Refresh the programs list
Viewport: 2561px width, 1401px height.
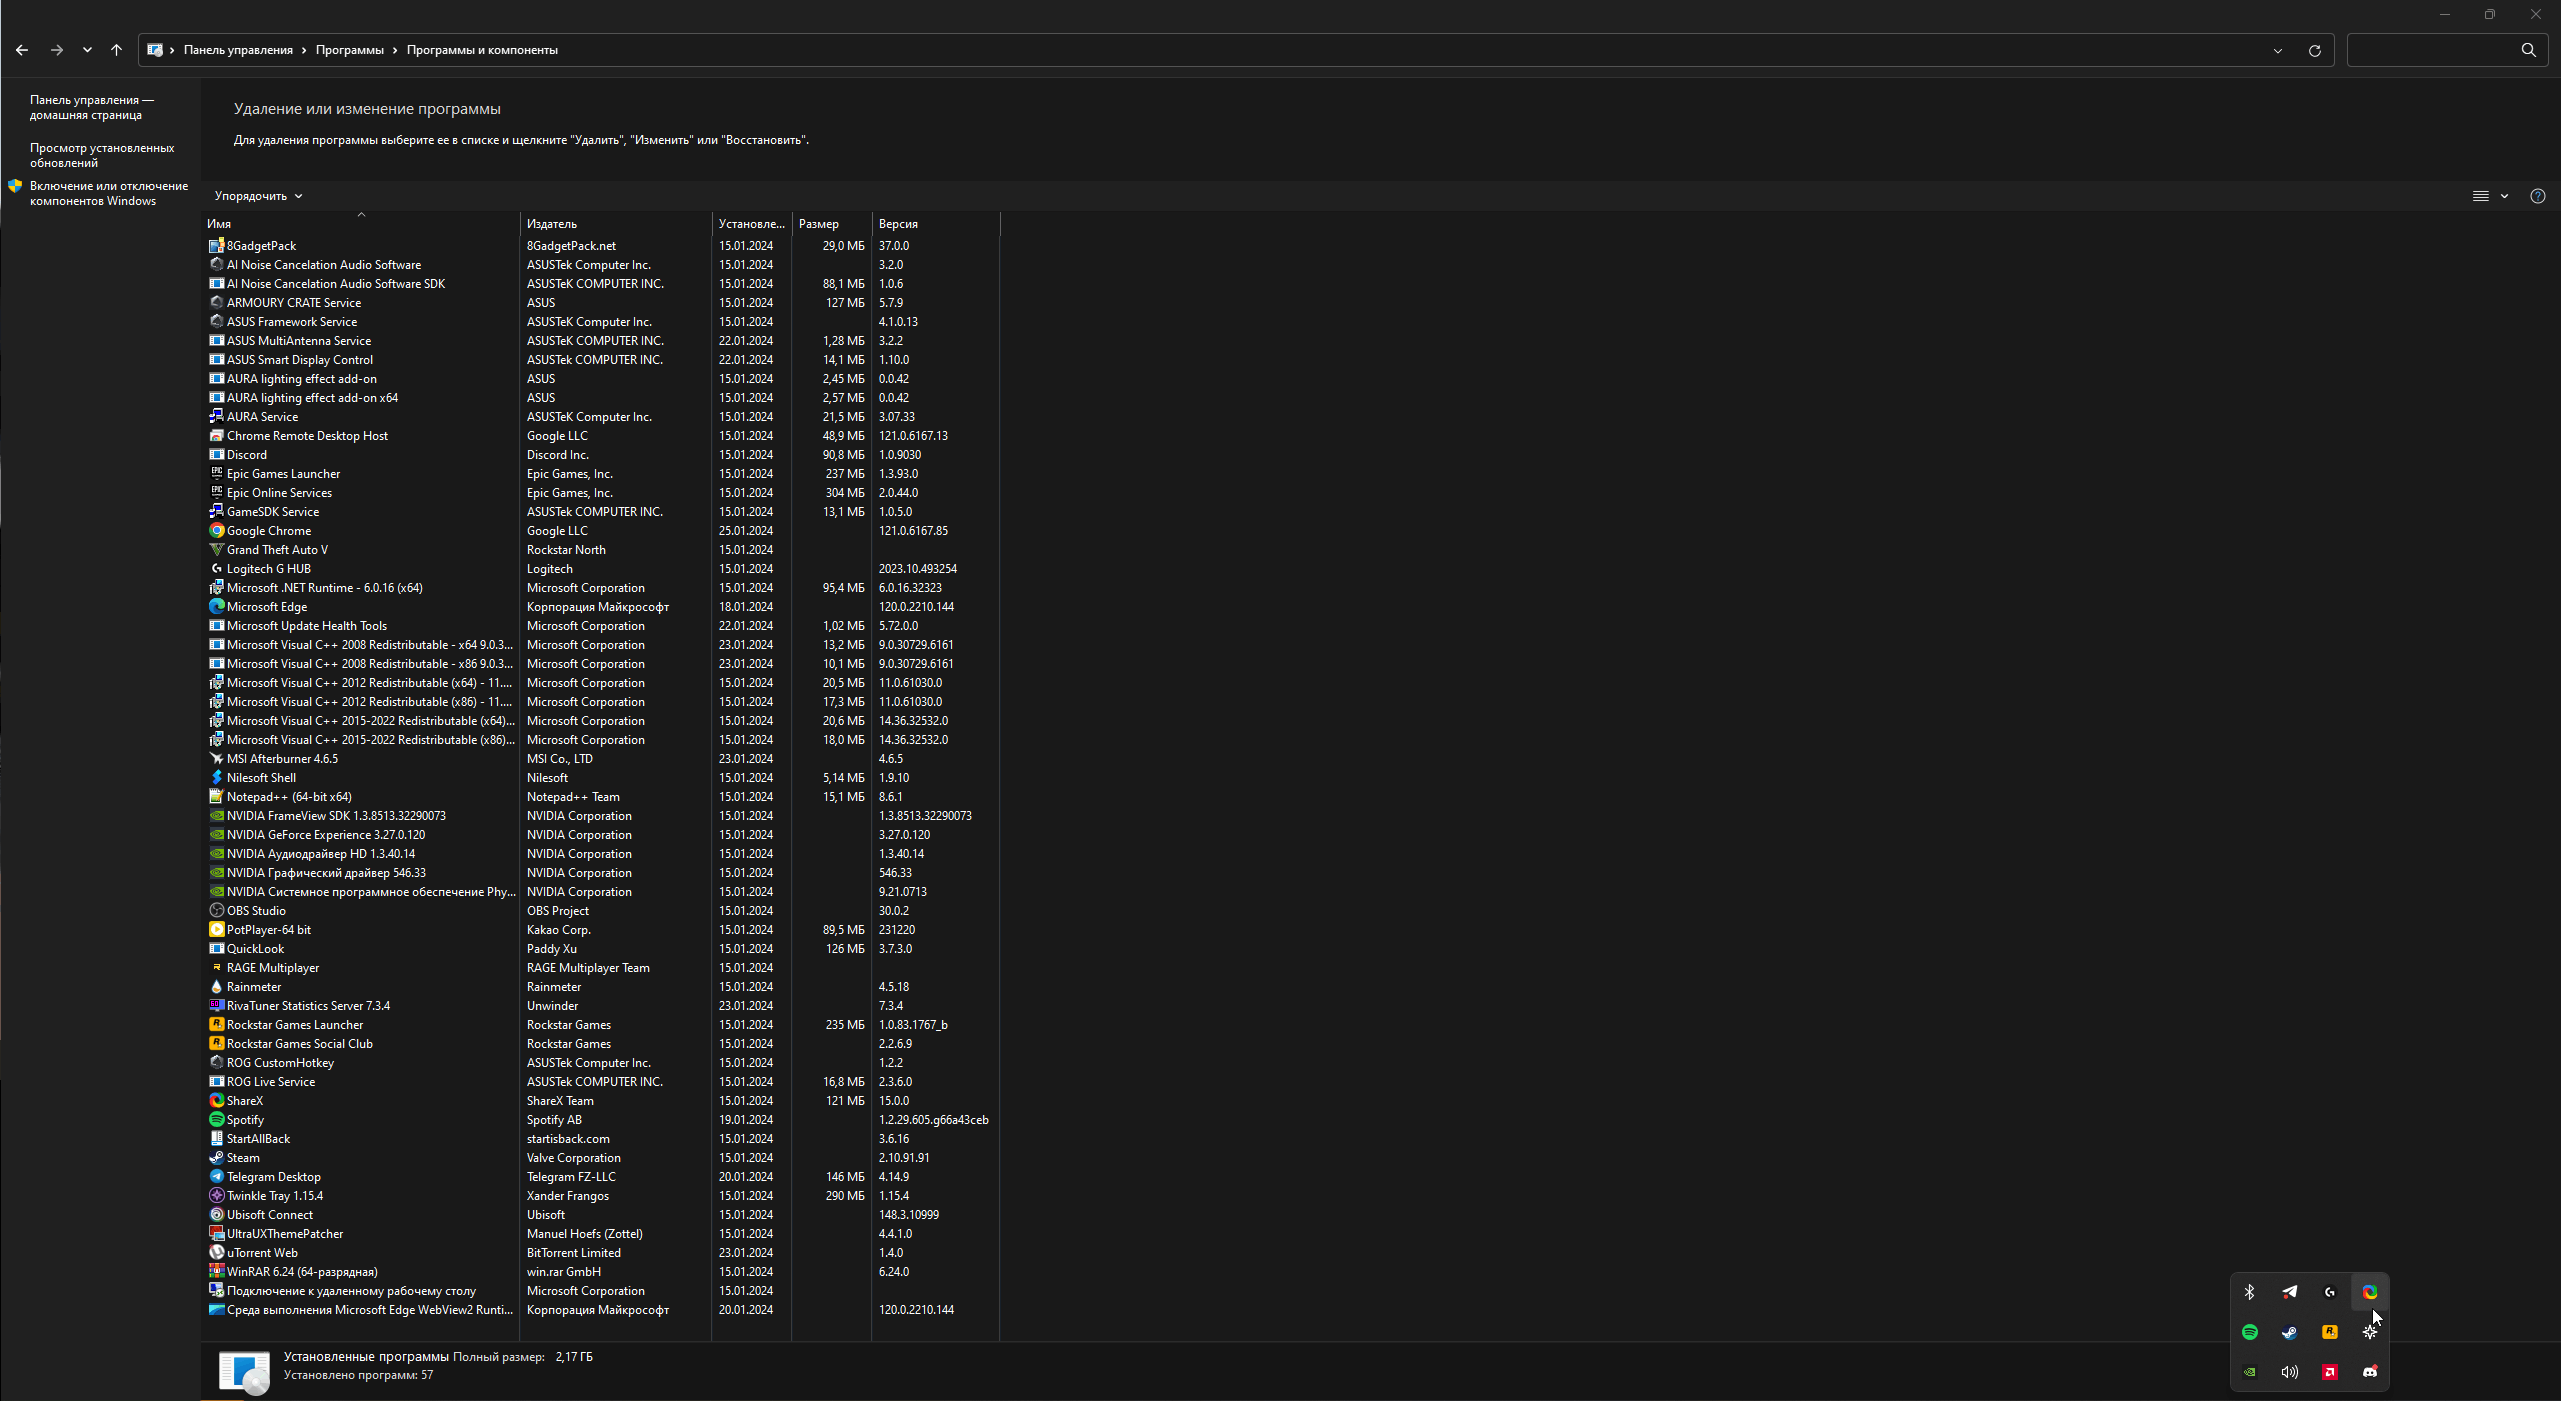[2314, 50]
